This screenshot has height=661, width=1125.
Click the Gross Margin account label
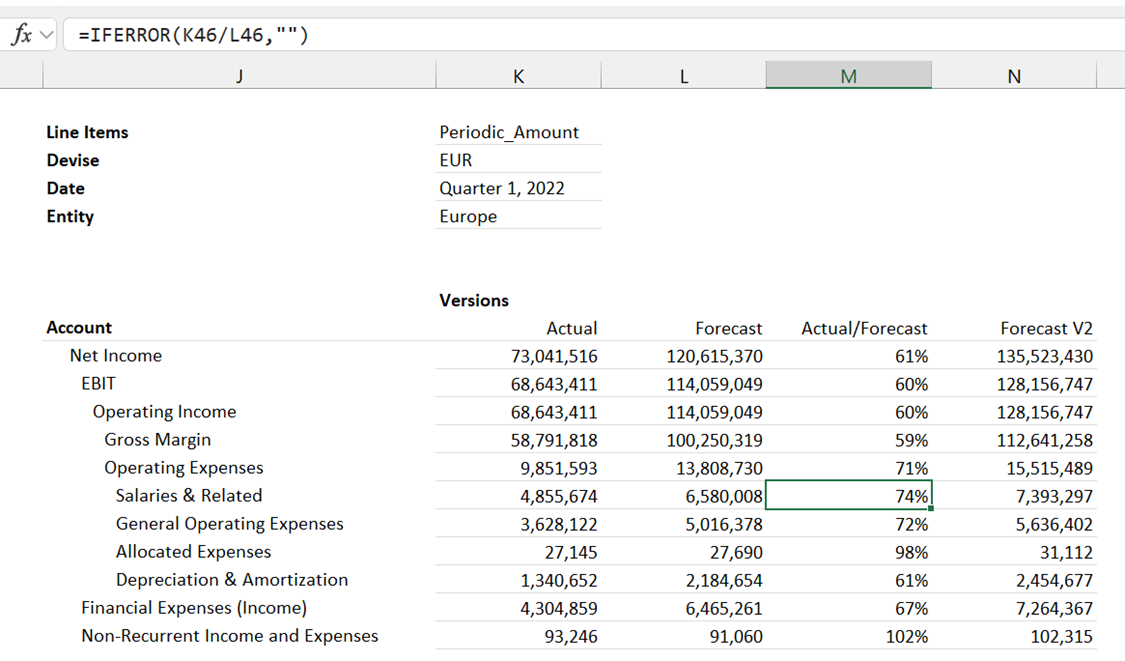coord(157,440)
